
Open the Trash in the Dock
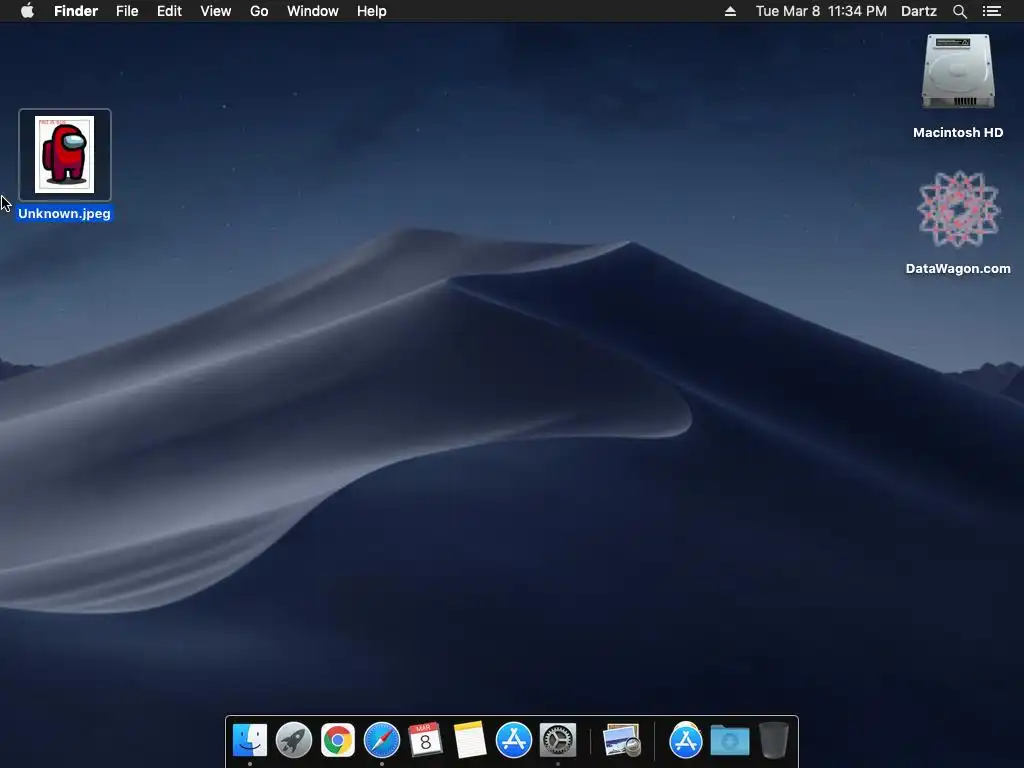tap(774, 741)
